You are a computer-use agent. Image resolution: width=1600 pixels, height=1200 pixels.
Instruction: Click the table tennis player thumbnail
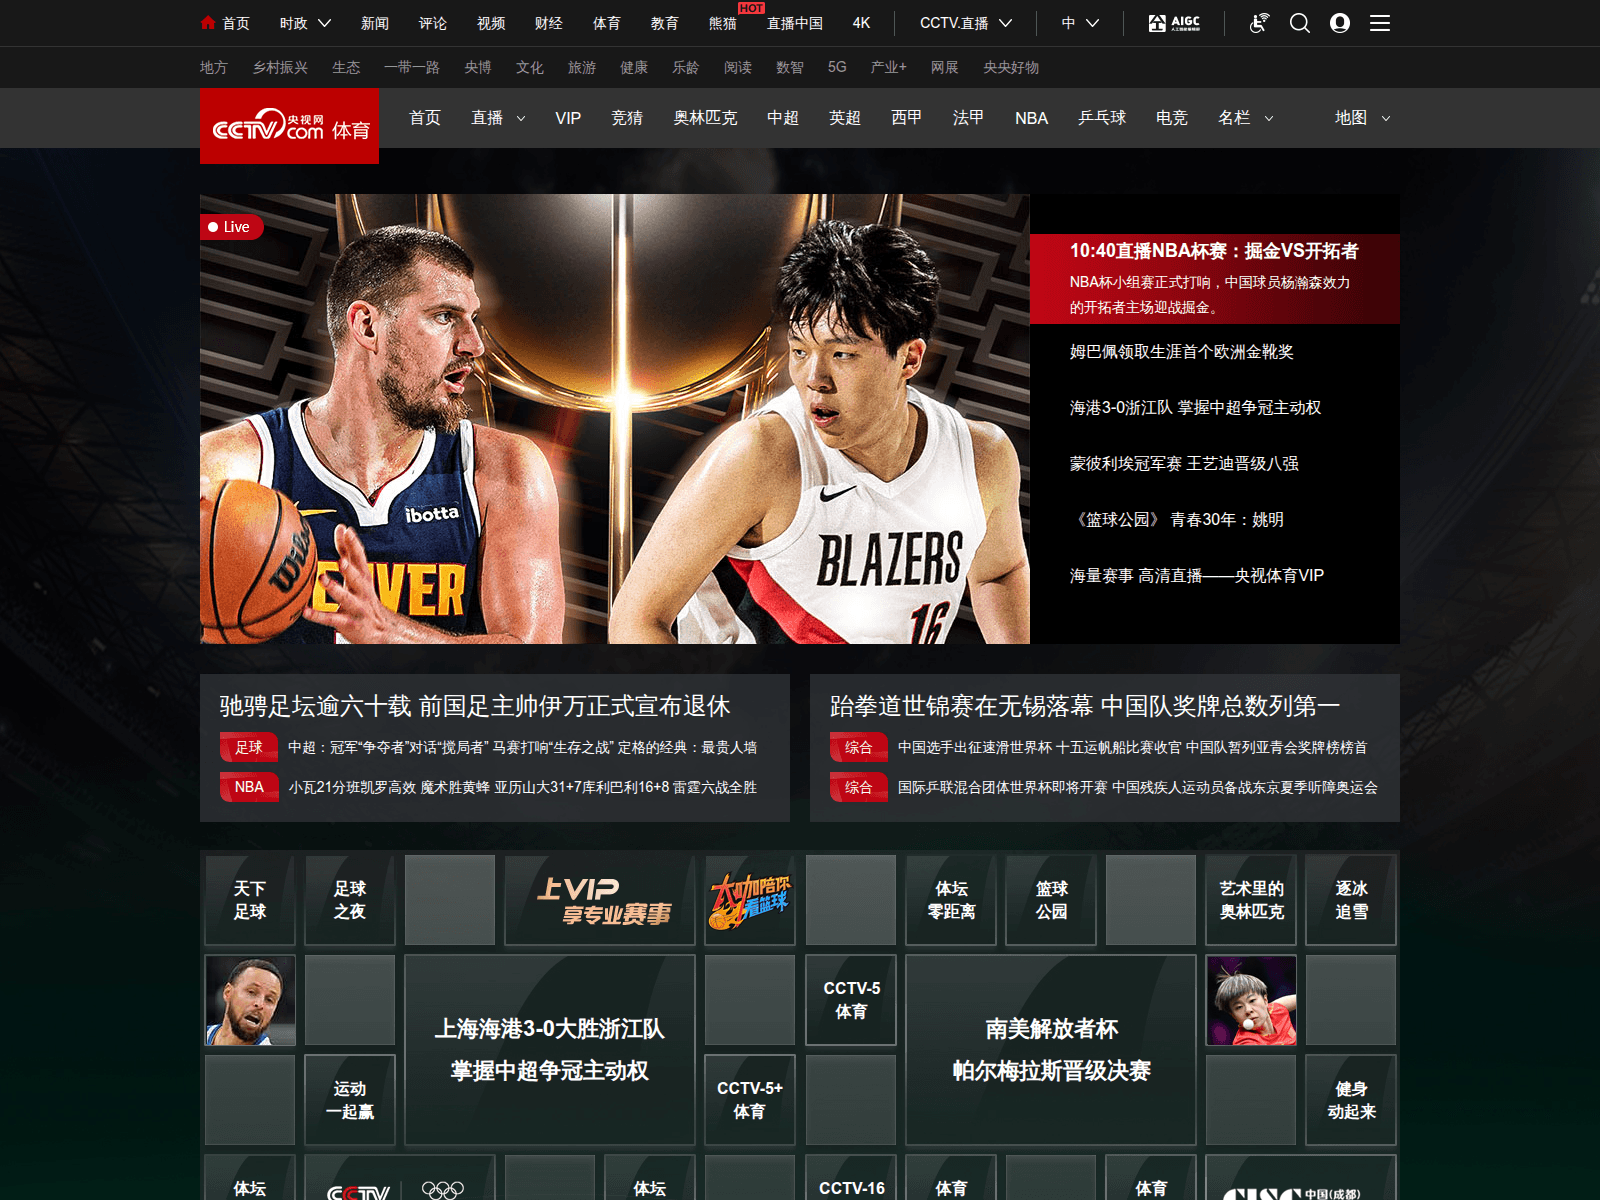pyautogui.click(x=1251, y=1000)
